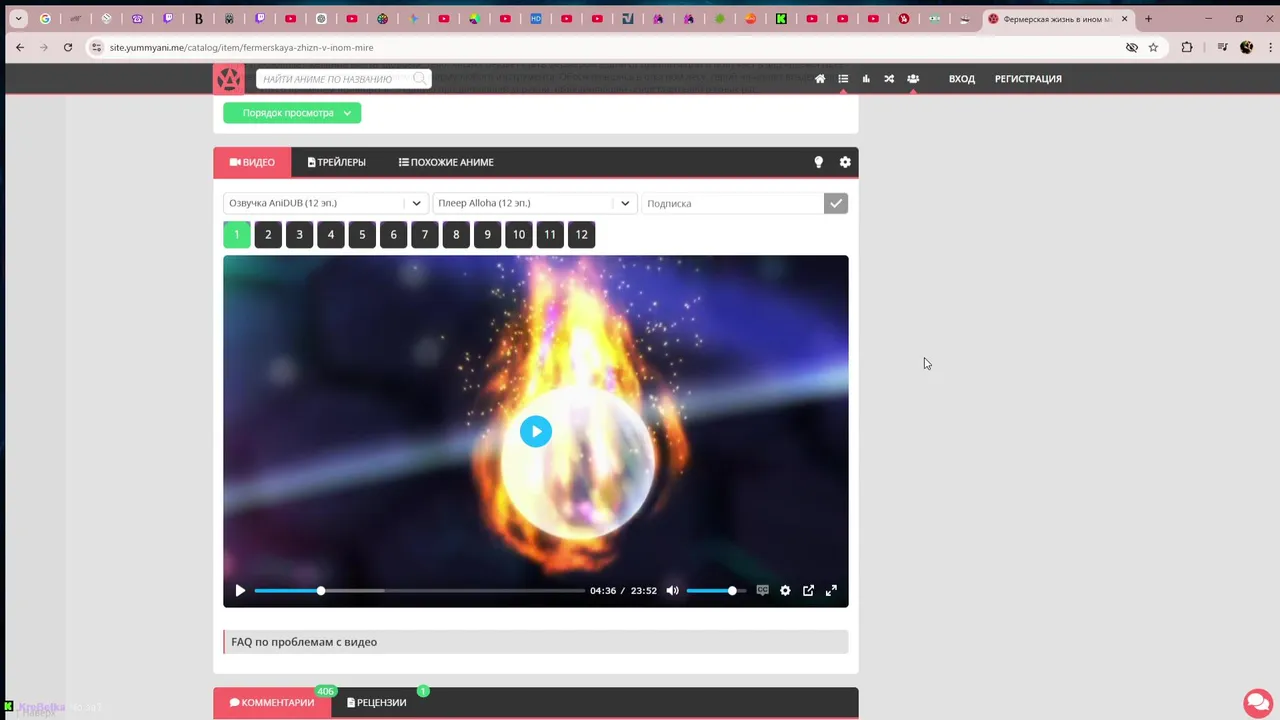Open a new browser tab
Image resolution: width=1280 pixels, height=720 pixels.
(1148, 19)
